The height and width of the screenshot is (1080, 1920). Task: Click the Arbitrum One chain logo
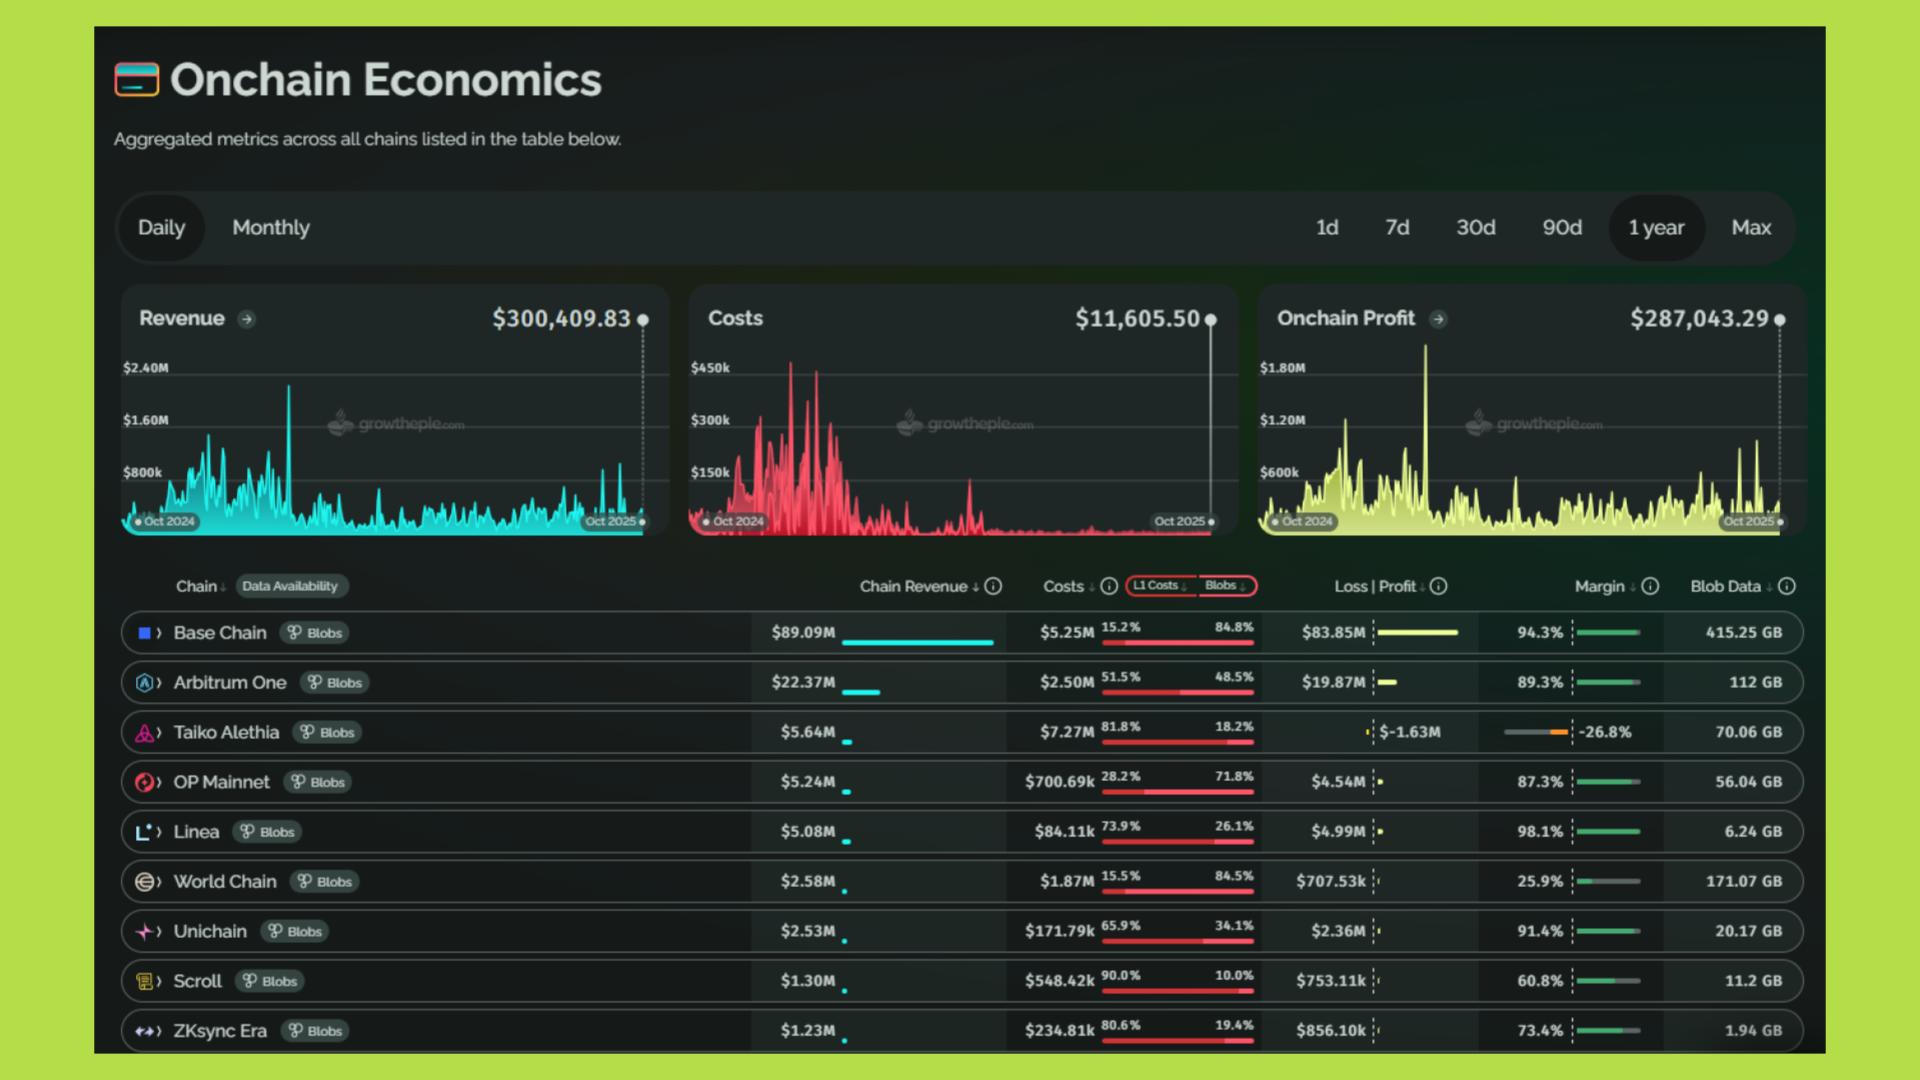point(144,683)
